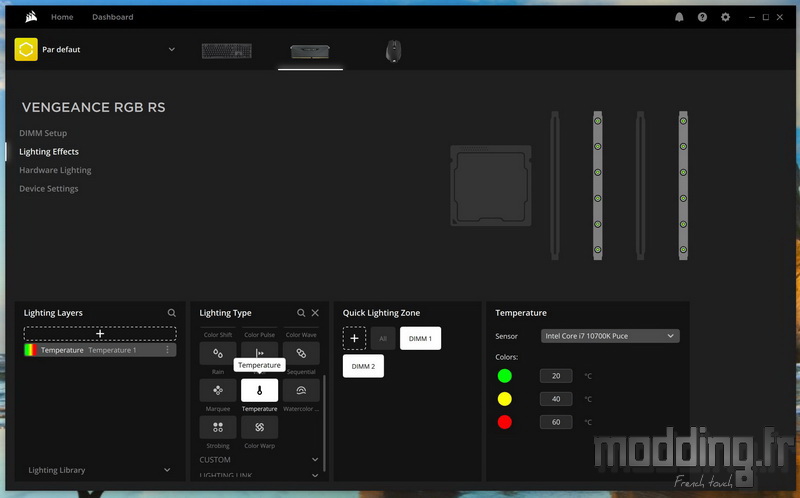Image resolution: width=800 pixels, height=498 pixels.
Task: Choose the Temperature thermometer effect tile
Action: point(260,390)
